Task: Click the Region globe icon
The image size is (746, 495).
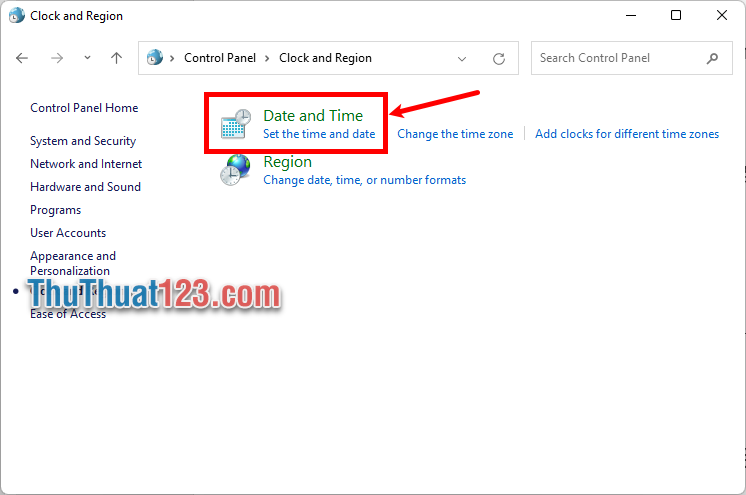Action: (x=236, y=171)
